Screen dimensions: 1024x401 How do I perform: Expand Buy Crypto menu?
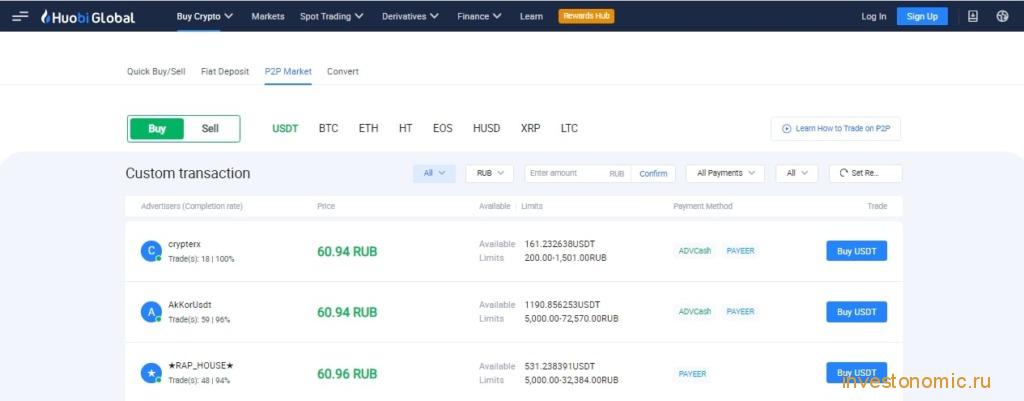pyautogui.click(x=204, y=16)
